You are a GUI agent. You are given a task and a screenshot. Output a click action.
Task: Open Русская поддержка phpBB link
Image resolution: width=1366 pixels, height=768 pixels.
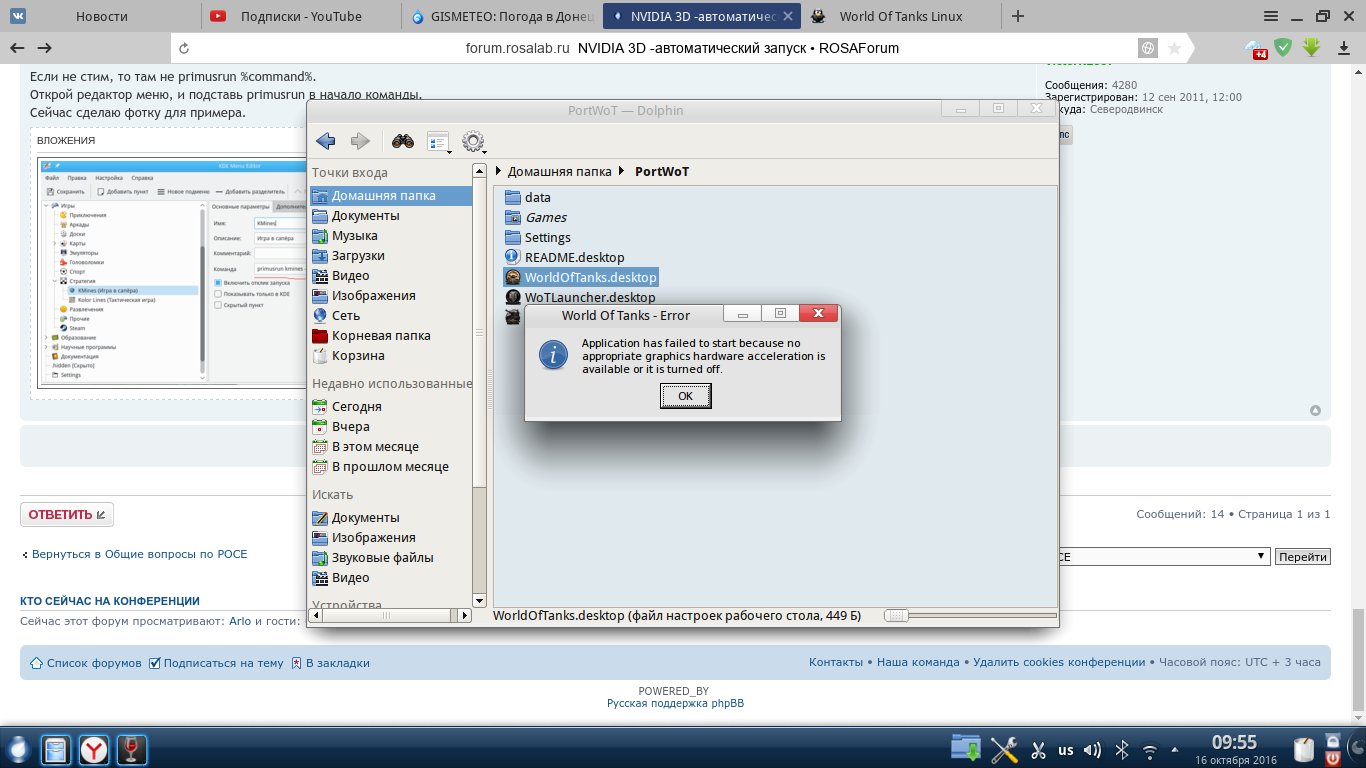675,703
